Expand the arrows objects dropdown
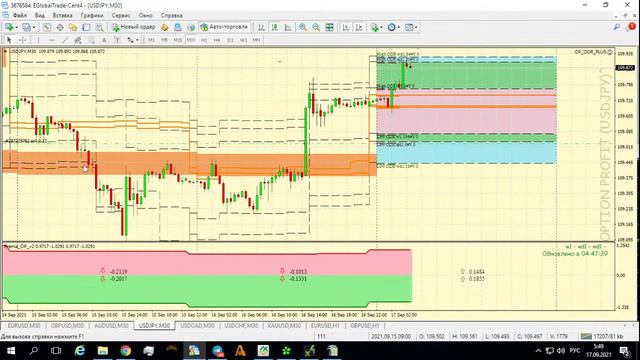640x360 pixels. coord(137,40)
